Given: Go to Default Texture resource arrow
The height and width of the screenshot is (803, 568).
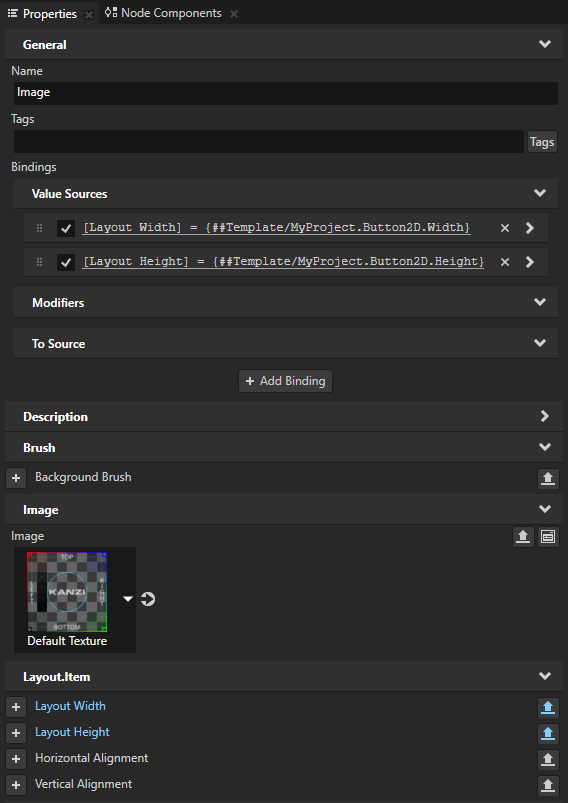Looking at the screenshot, I should click(x=148, y=599).
